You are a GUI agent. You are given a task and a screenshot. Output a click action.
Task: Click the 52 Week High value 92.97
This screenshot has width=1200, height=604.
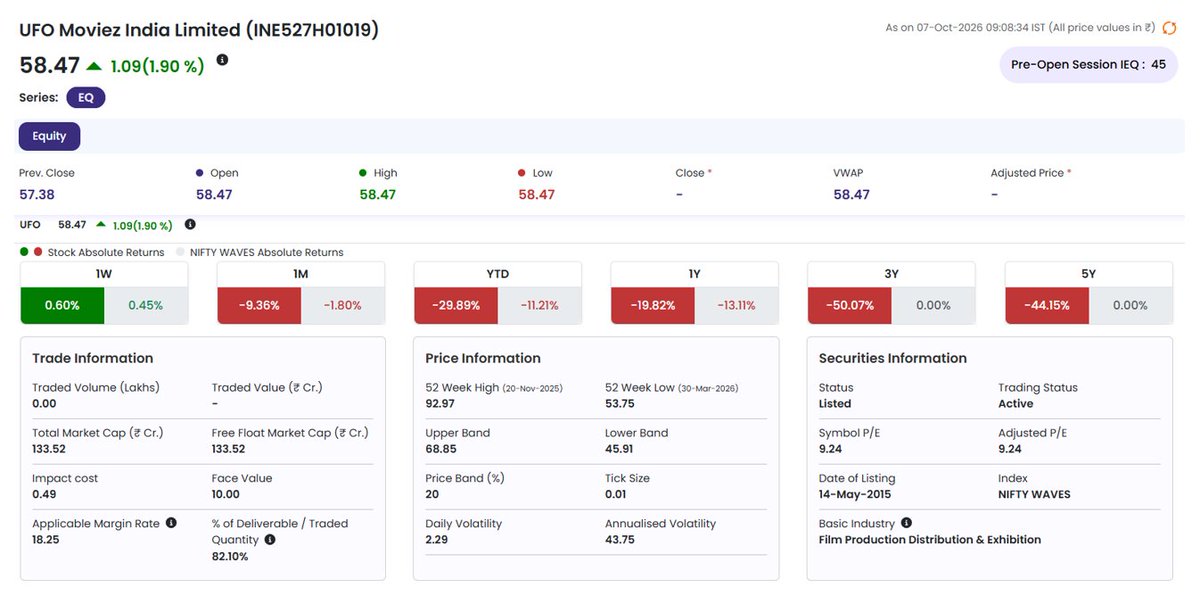442,404
